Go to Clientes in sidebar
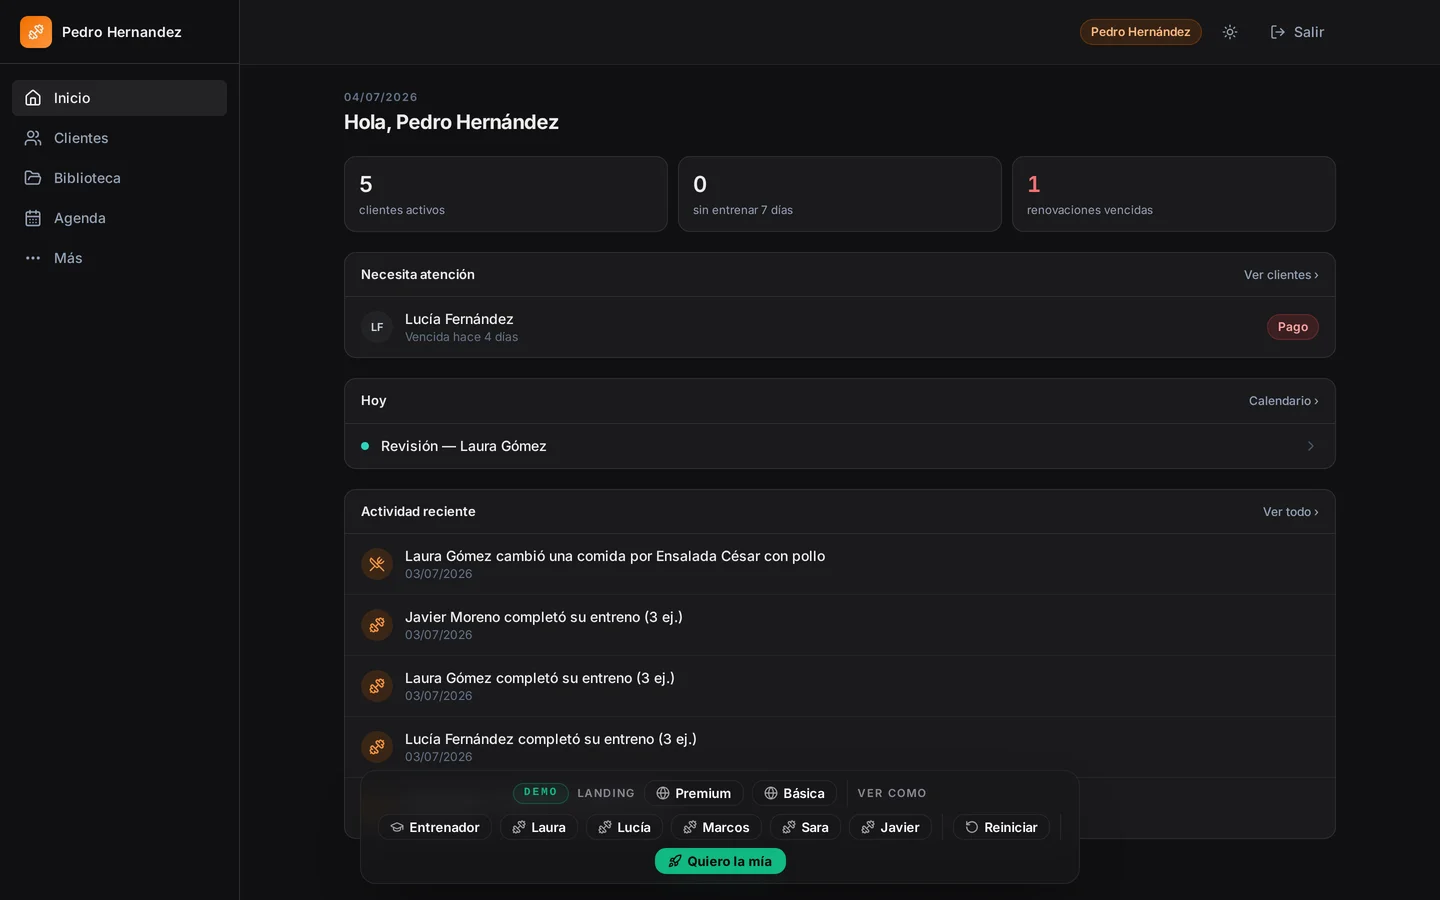The width and height of the screenshot is (1440, 900). coord(119,138)
